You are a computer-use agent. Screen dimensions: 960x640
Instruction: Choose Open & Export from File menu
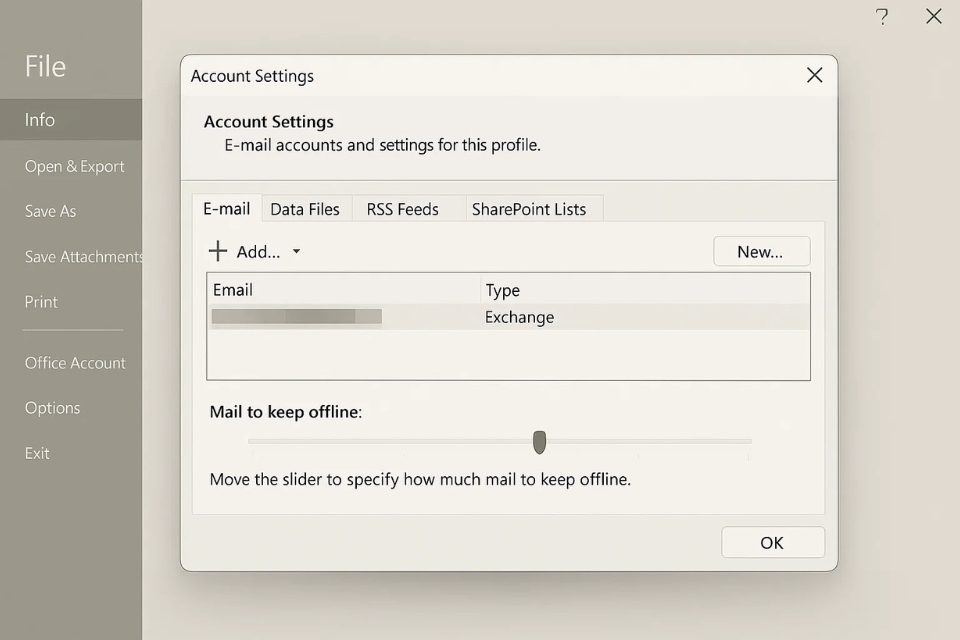point(75,167)
